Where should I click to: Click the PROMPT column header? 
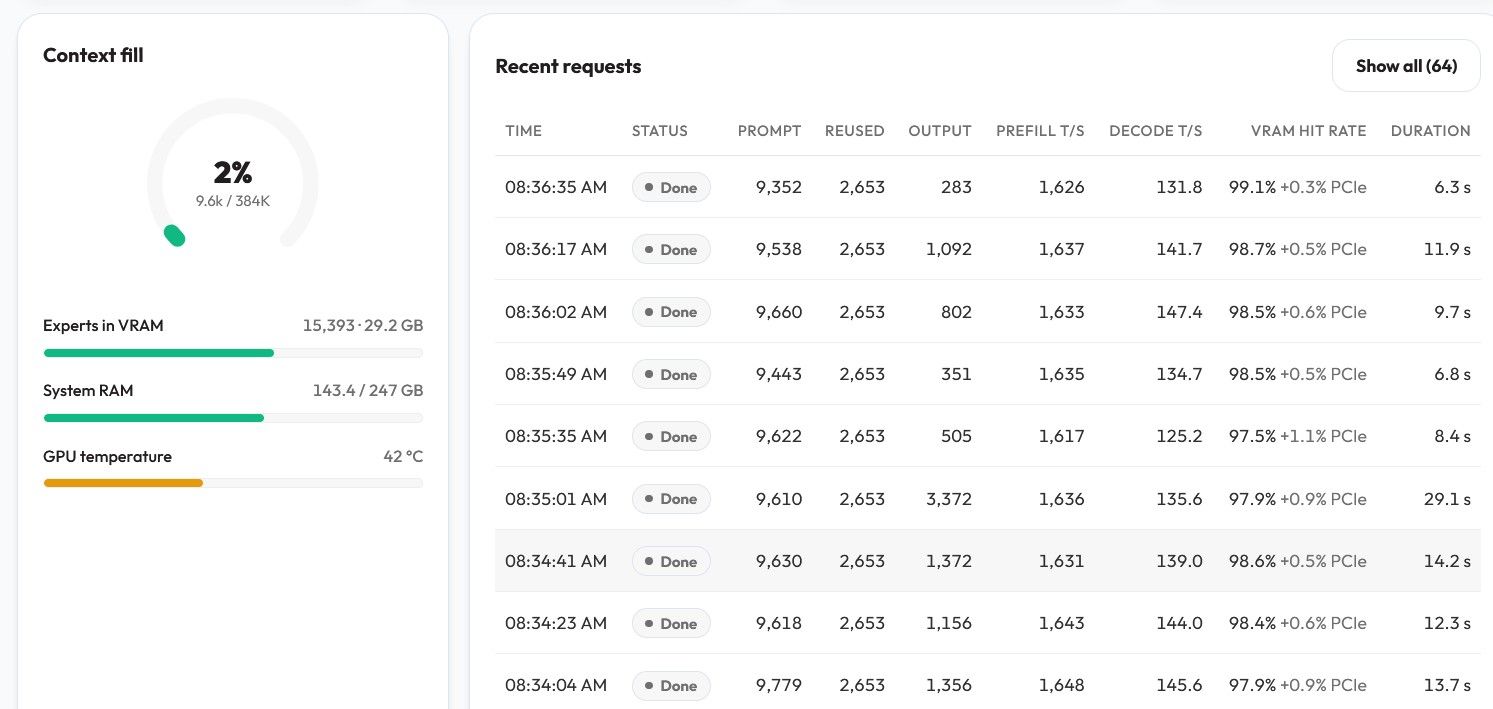(770, 131)
